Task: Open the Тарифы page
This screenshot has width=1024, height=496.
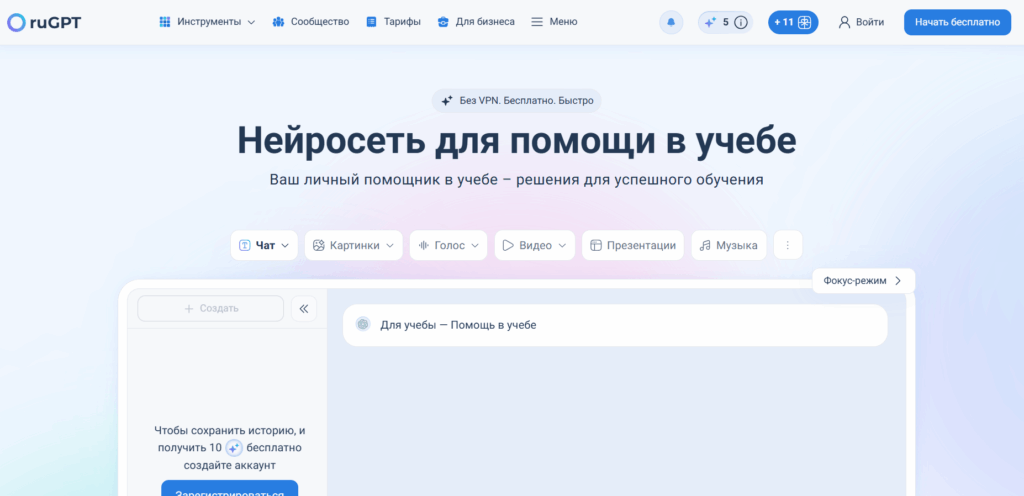Action: point(393,22)
